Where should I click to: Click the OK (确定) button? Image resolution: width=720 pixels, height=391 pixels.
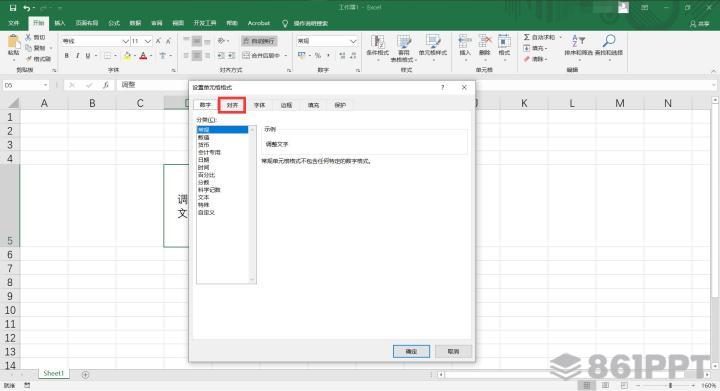click(x=411, y=351)
